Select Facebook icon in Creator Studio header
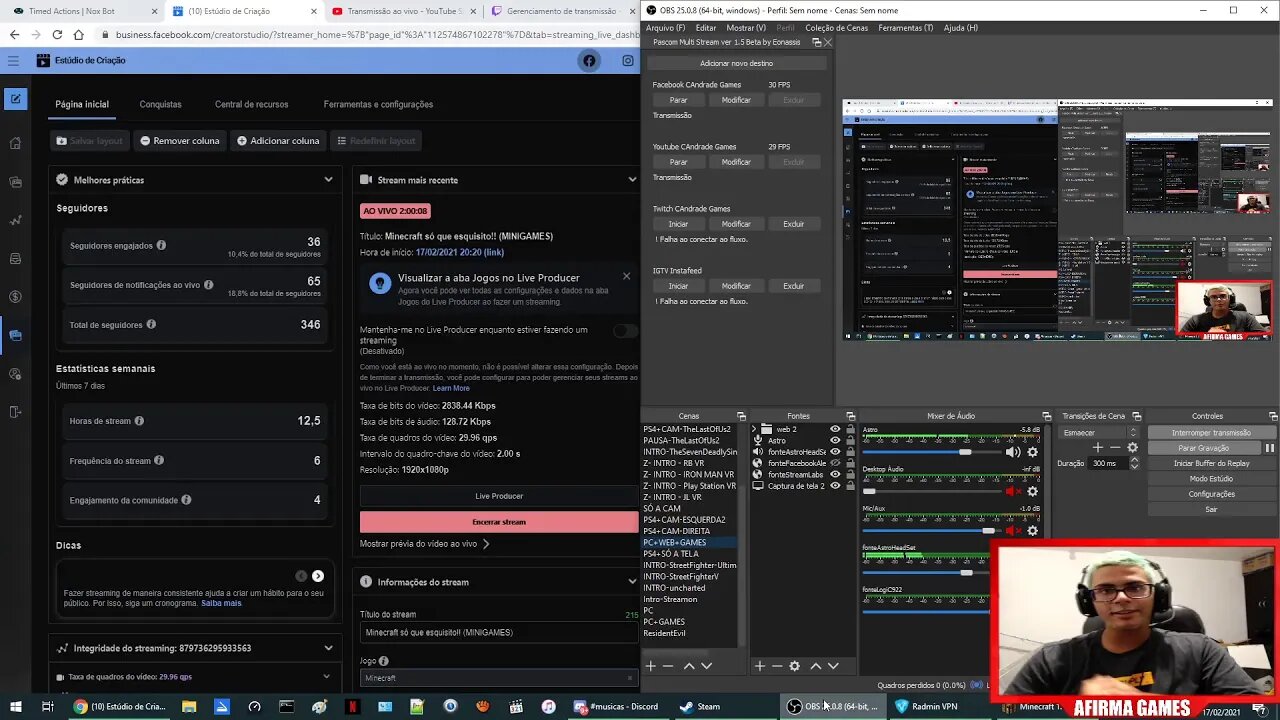 tap(589, 61)
